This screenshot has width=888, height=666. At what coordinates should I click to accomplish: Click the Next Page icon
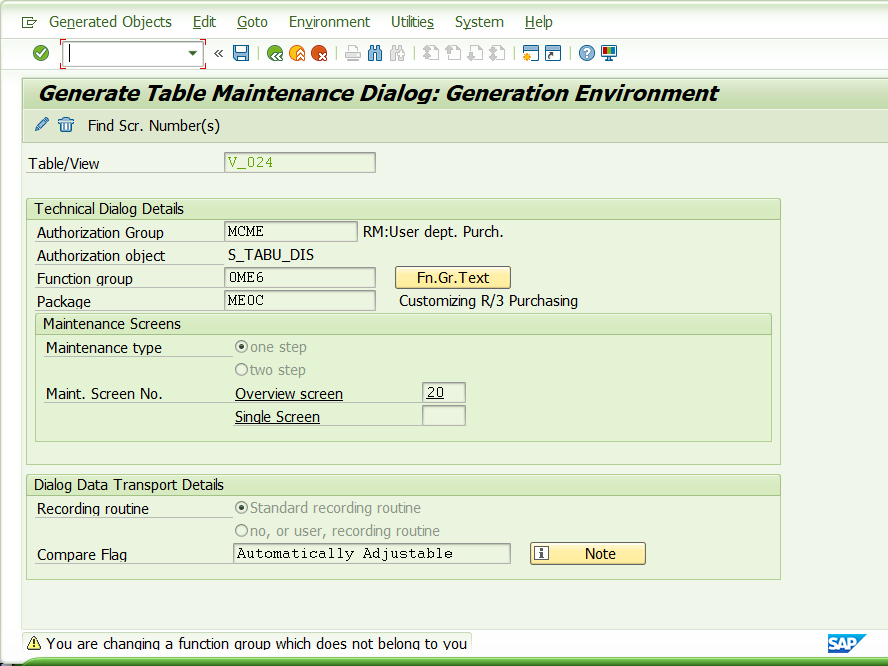pos(475,53)
